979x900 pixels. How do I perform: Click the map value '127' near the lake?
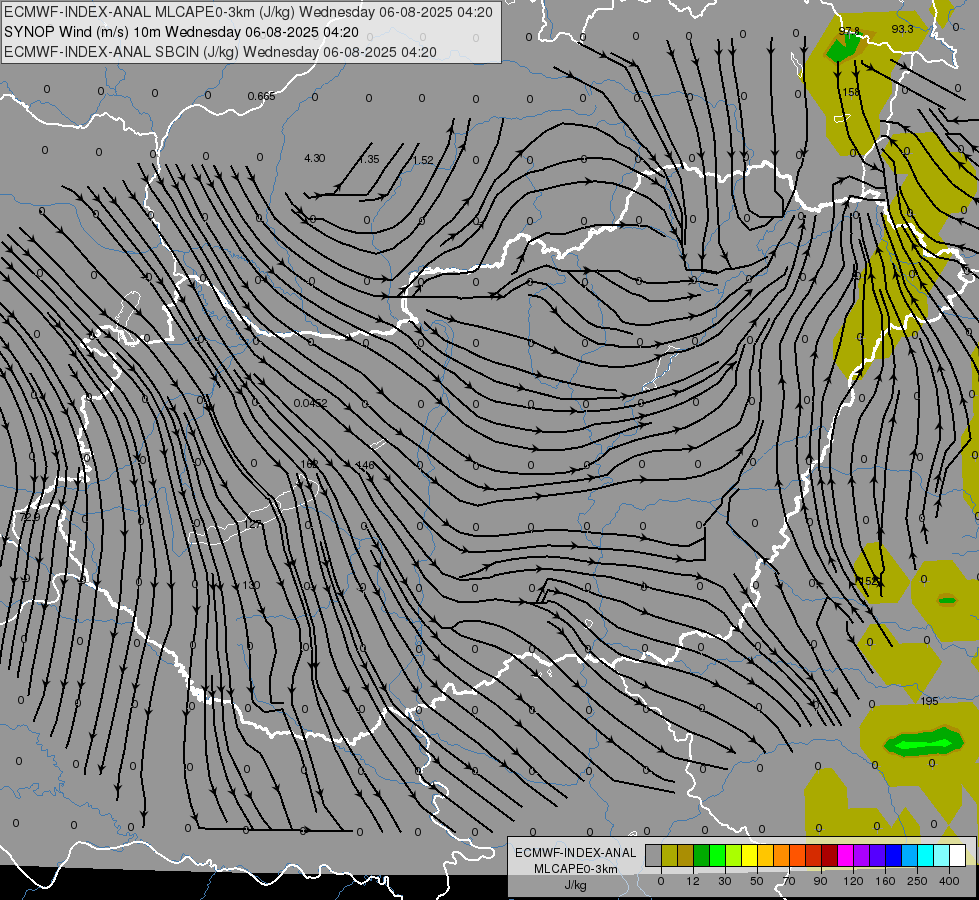pos(253,524)
